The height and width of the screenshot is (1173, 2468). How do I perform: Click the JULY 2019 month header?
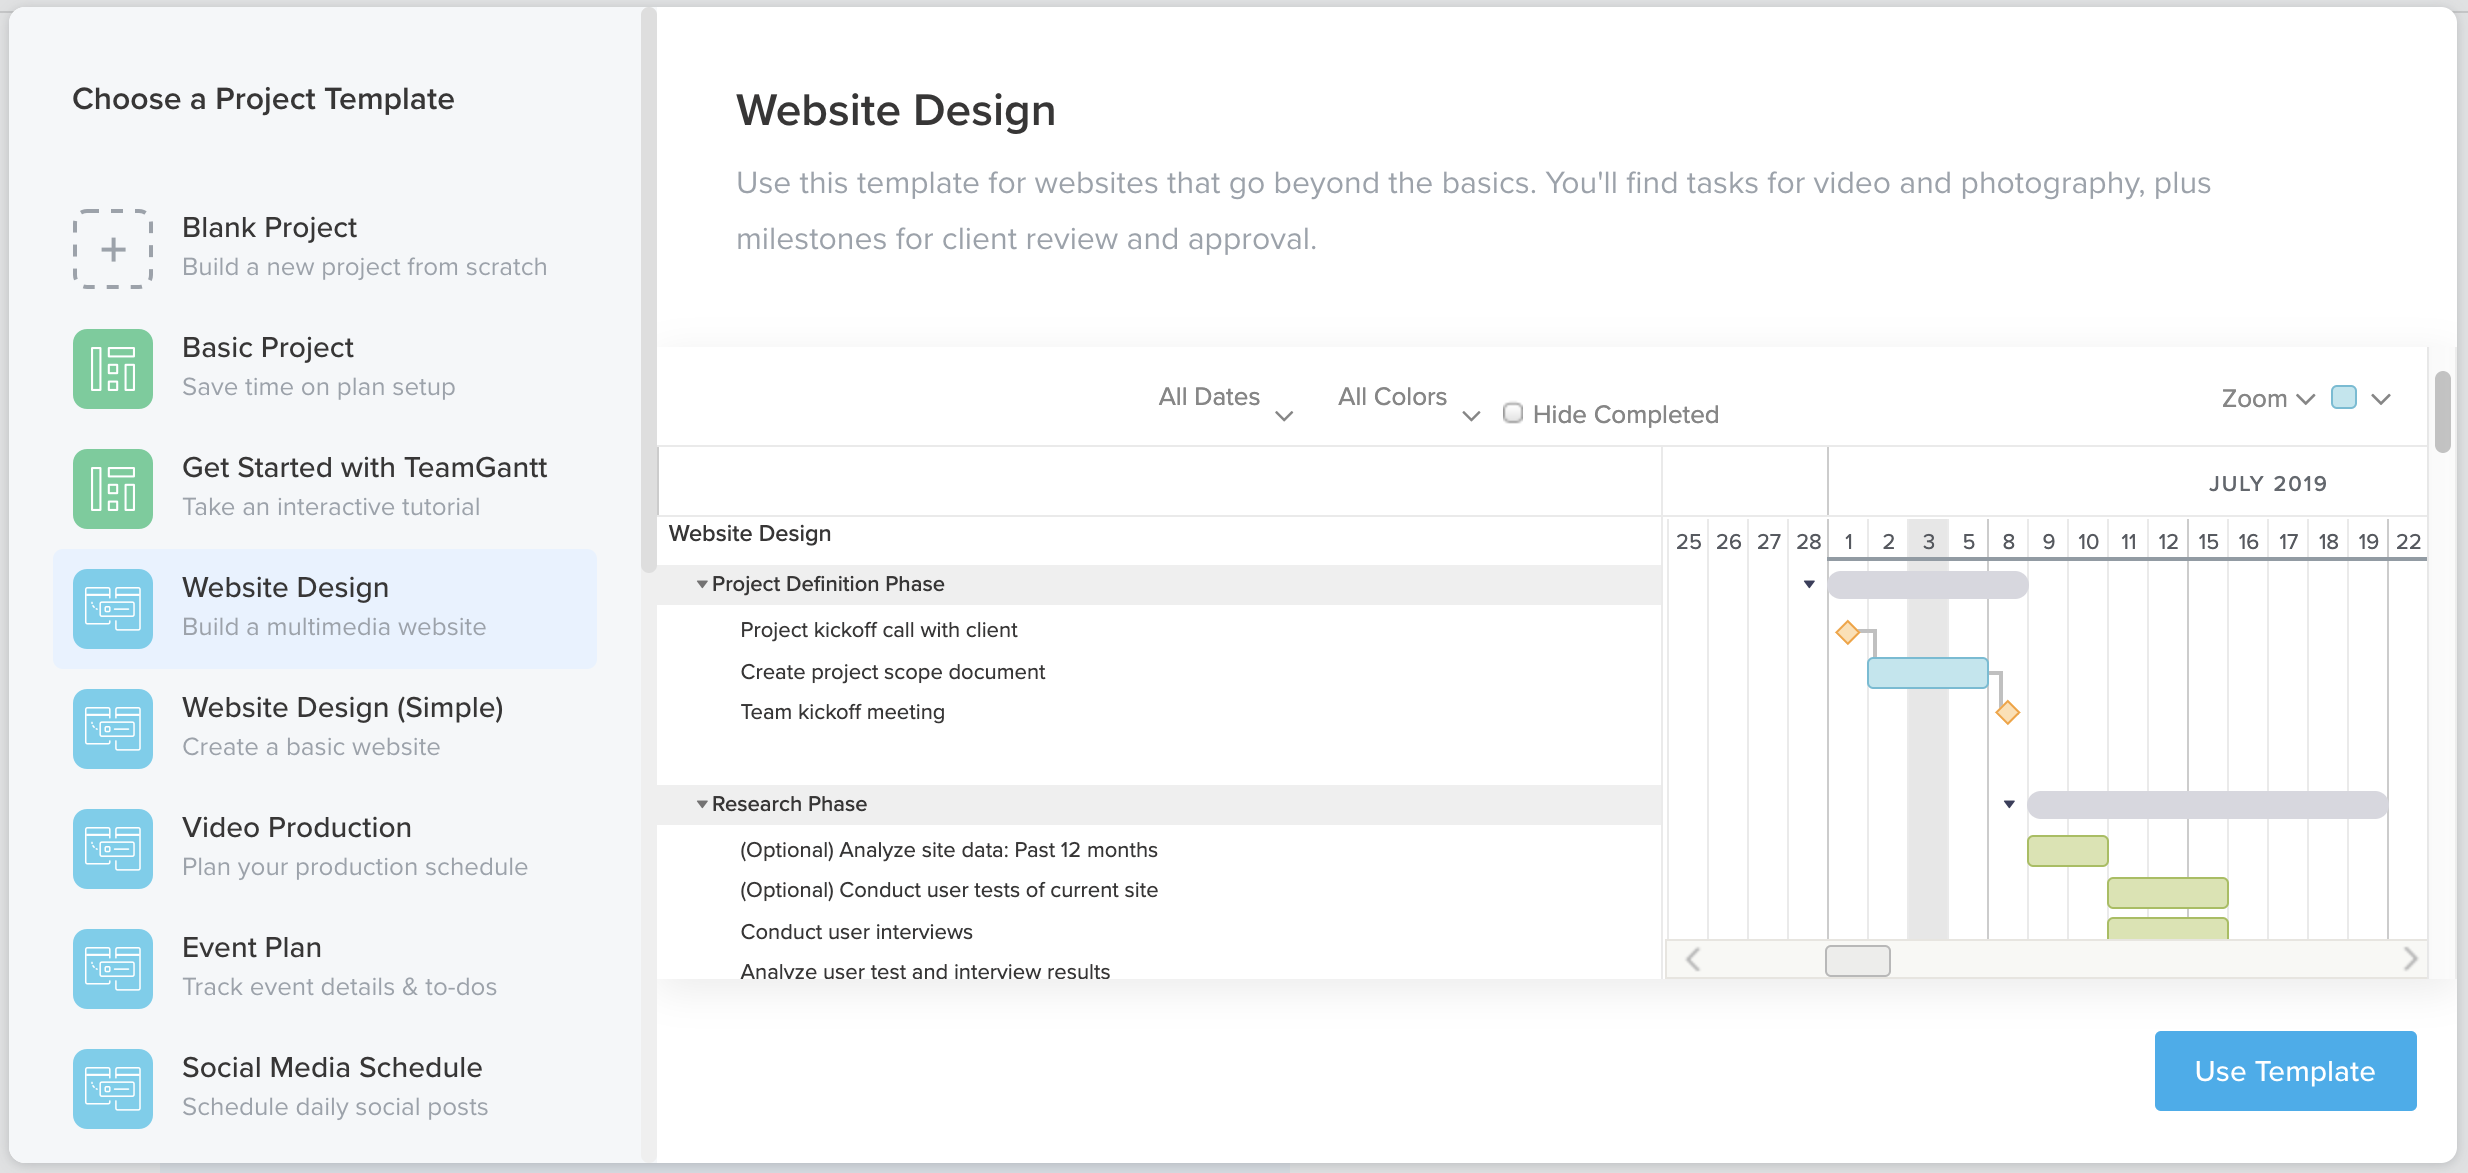pos(2268,484)
